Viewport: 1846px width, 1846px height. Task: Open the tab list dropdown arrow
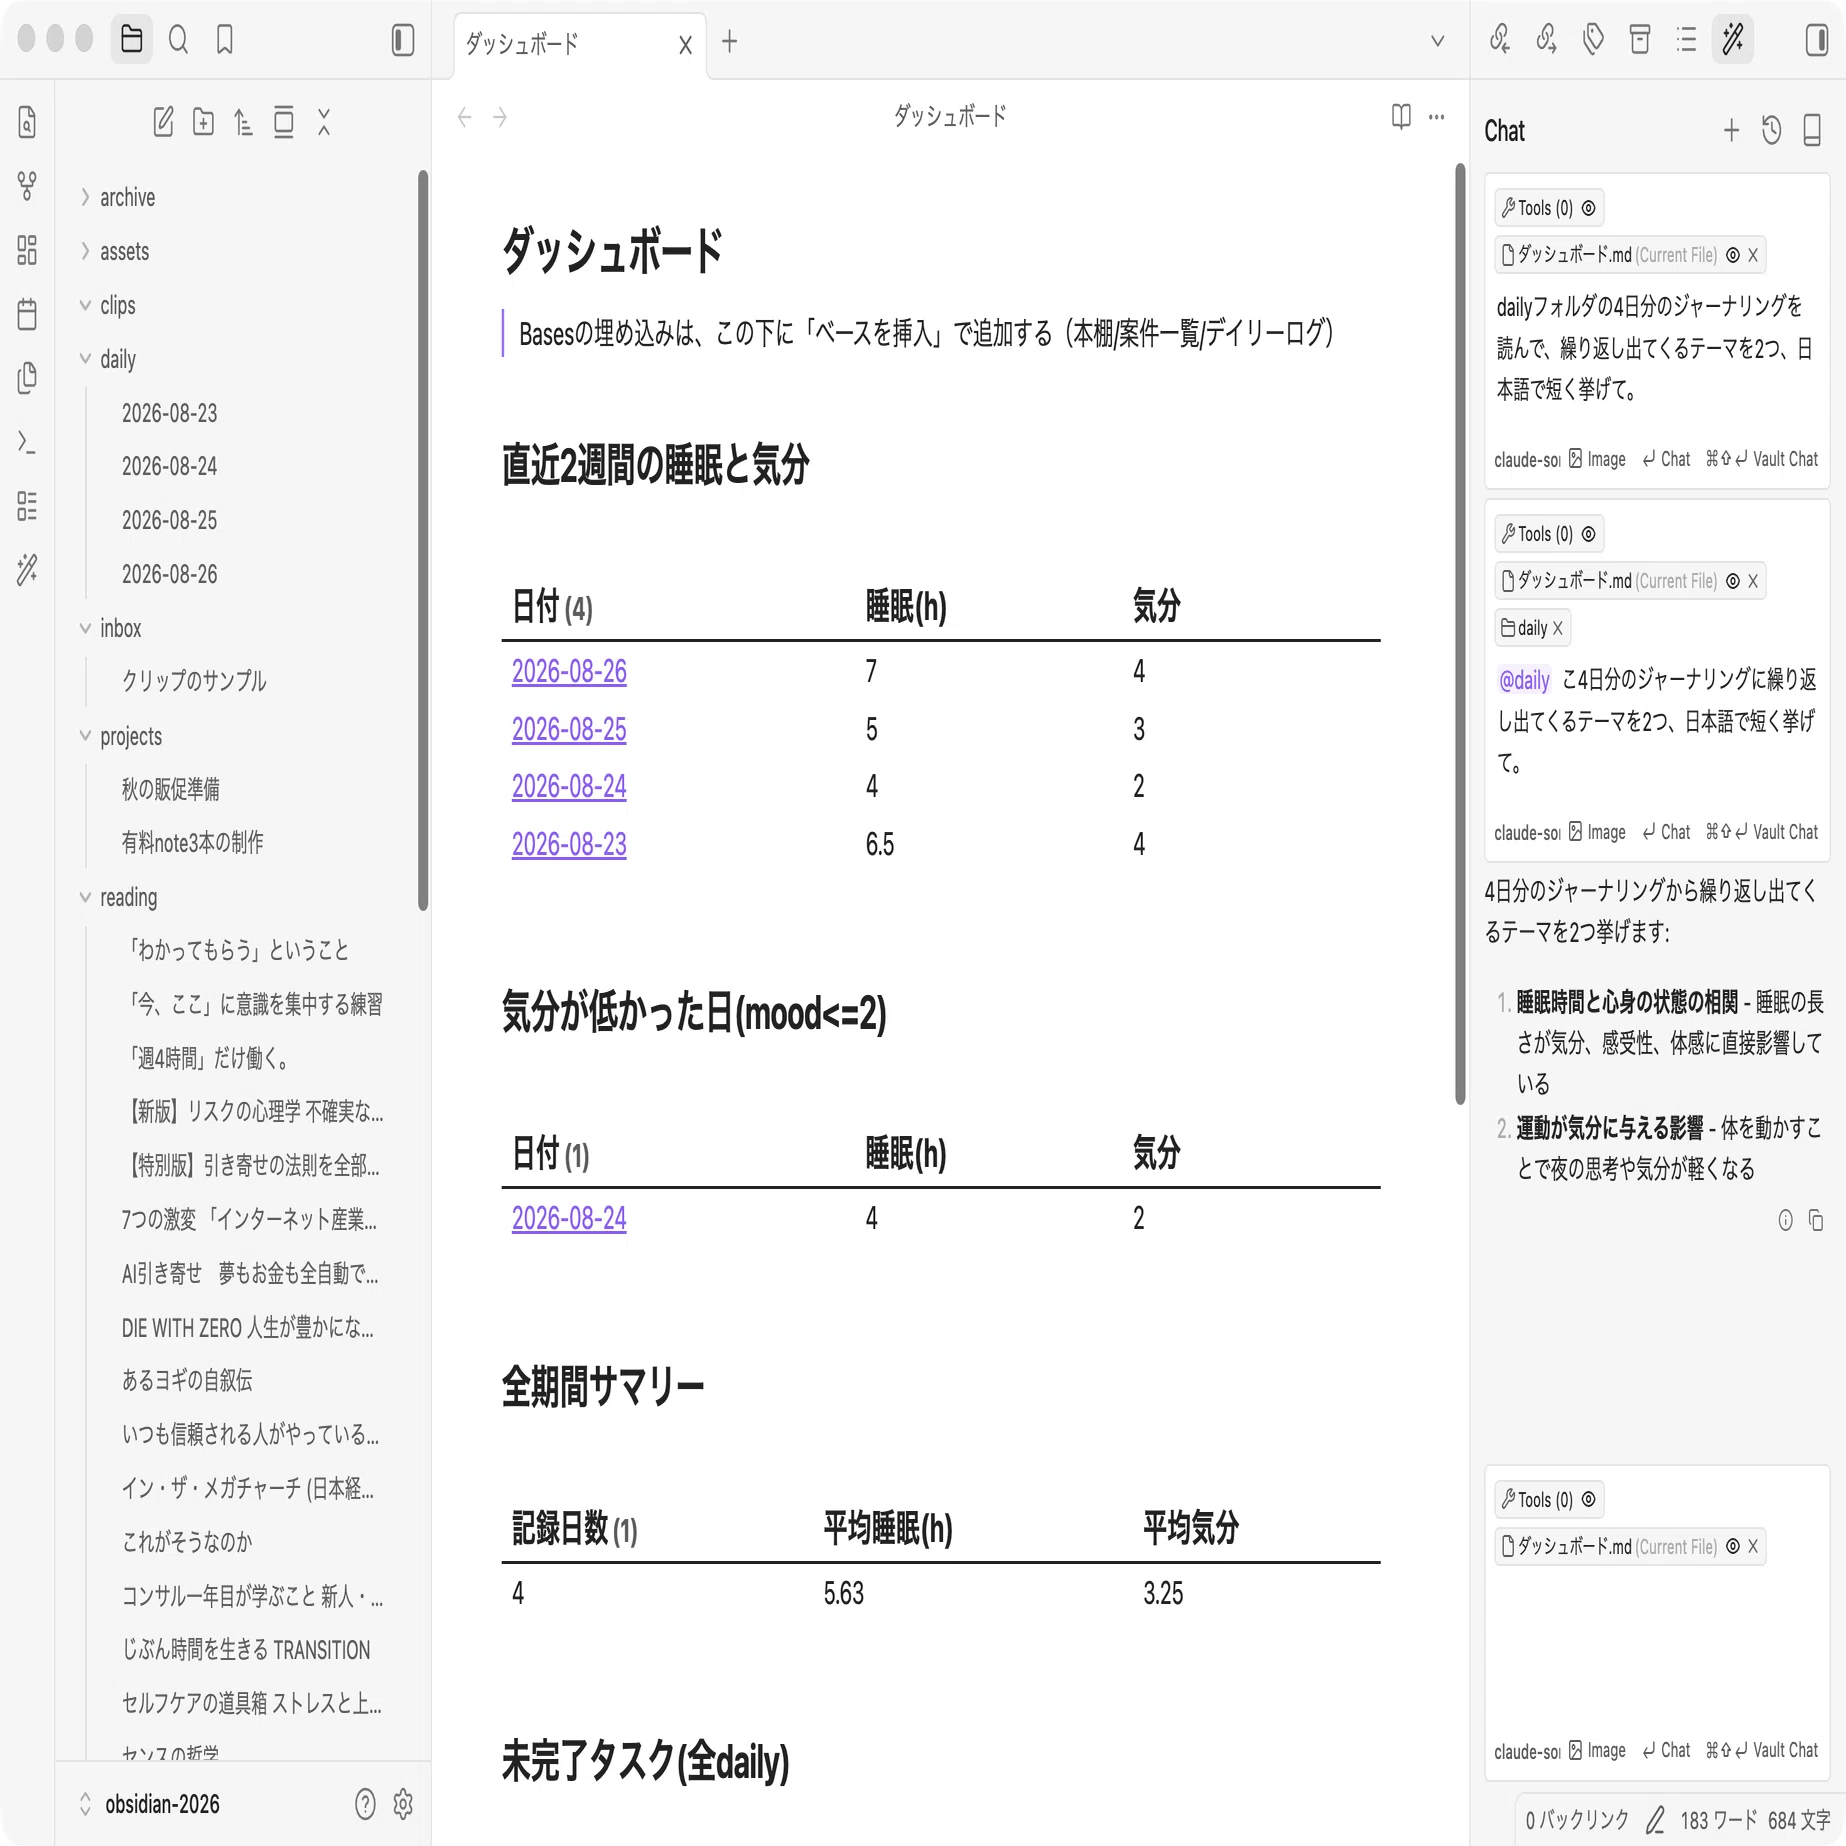[1438, 42]
